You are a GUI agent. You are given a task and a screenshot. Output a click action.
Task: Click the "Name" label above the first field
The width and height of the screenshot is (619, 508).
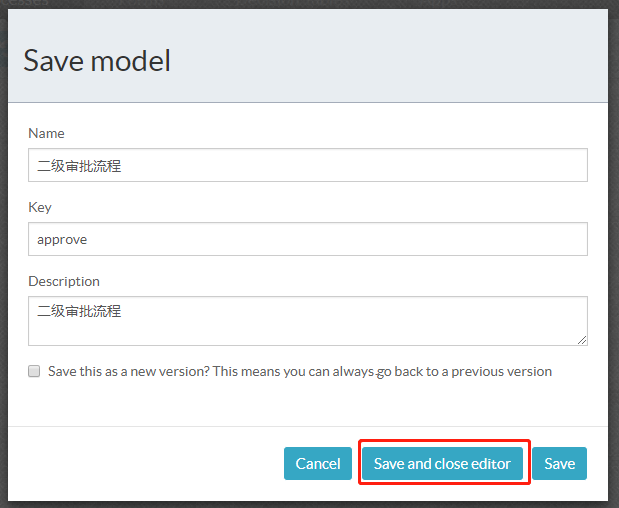pos(46,133)
